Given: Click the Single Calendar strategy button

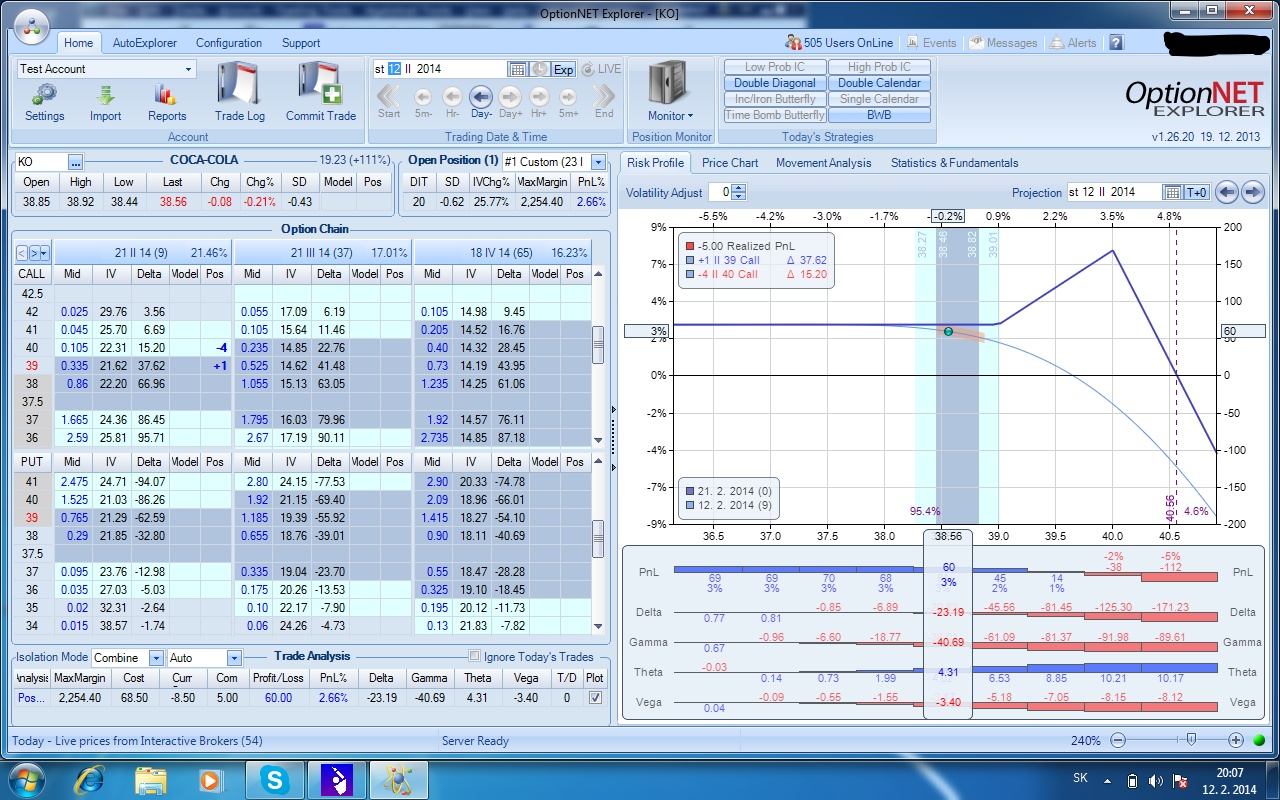Looking at the screenshot, I should [x=879, y=99].
